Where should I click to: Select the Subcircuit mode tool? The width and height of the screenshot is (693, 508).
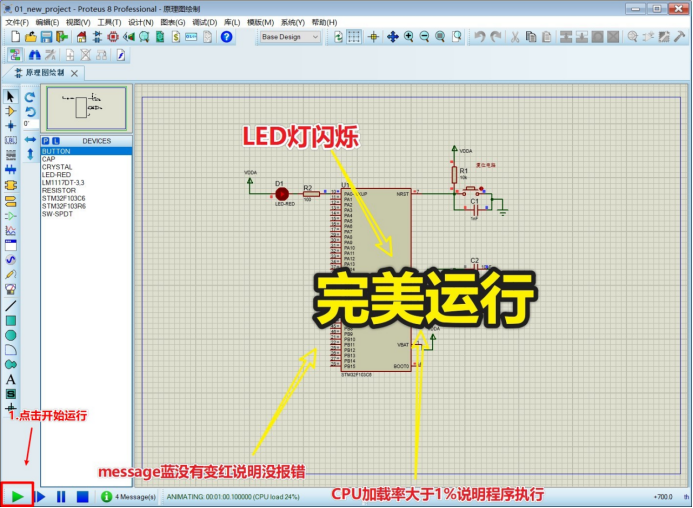[11, 185]
